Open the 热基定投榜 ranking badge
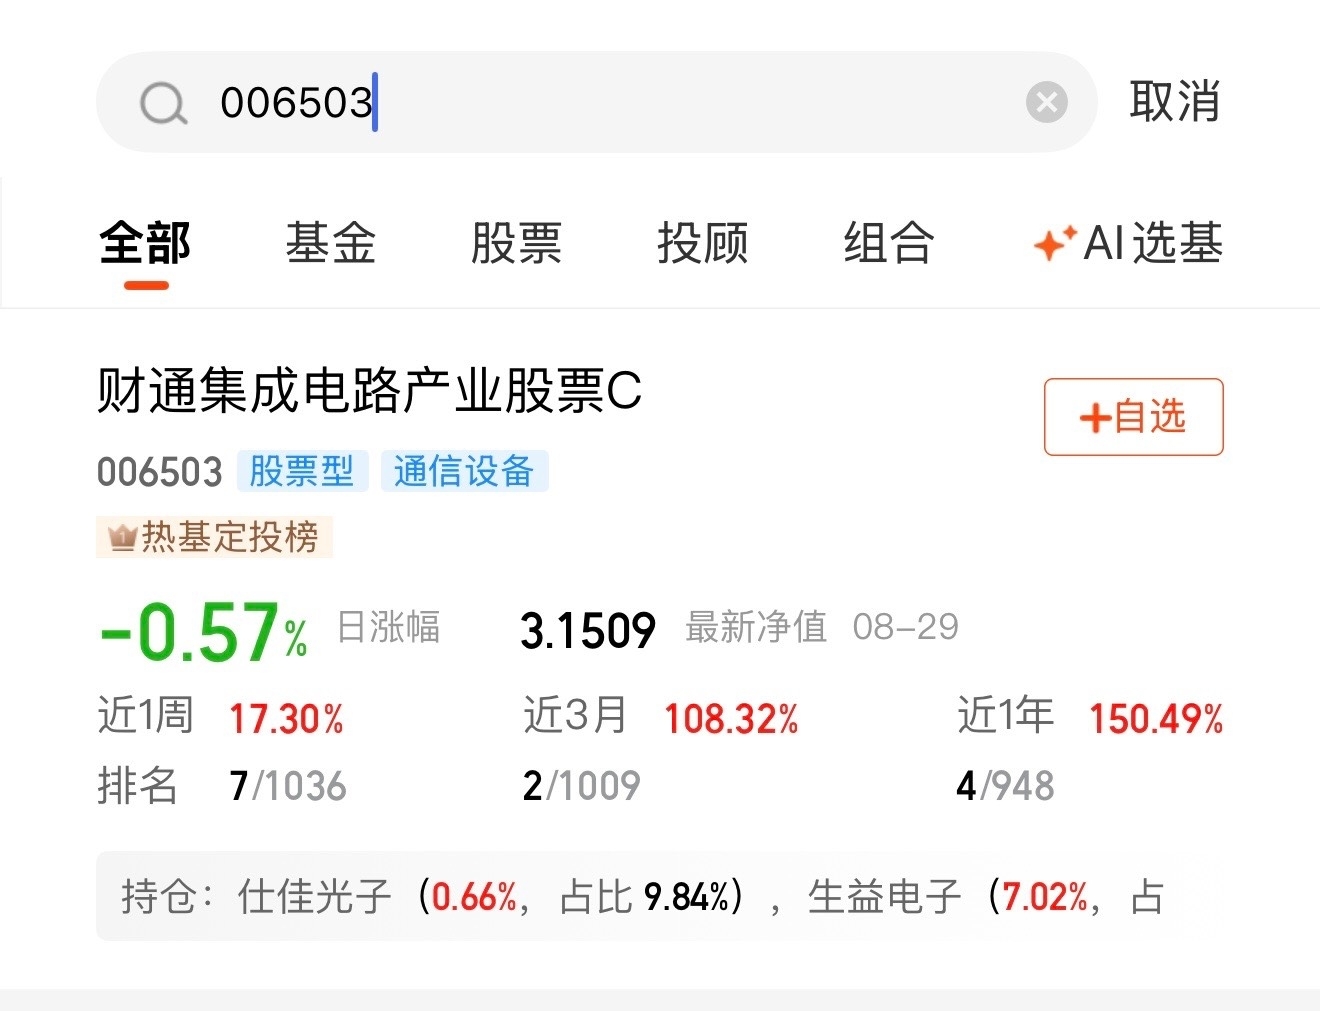Image resolution: width=1320 pixels, height=1011 pixels. (214, 538)
